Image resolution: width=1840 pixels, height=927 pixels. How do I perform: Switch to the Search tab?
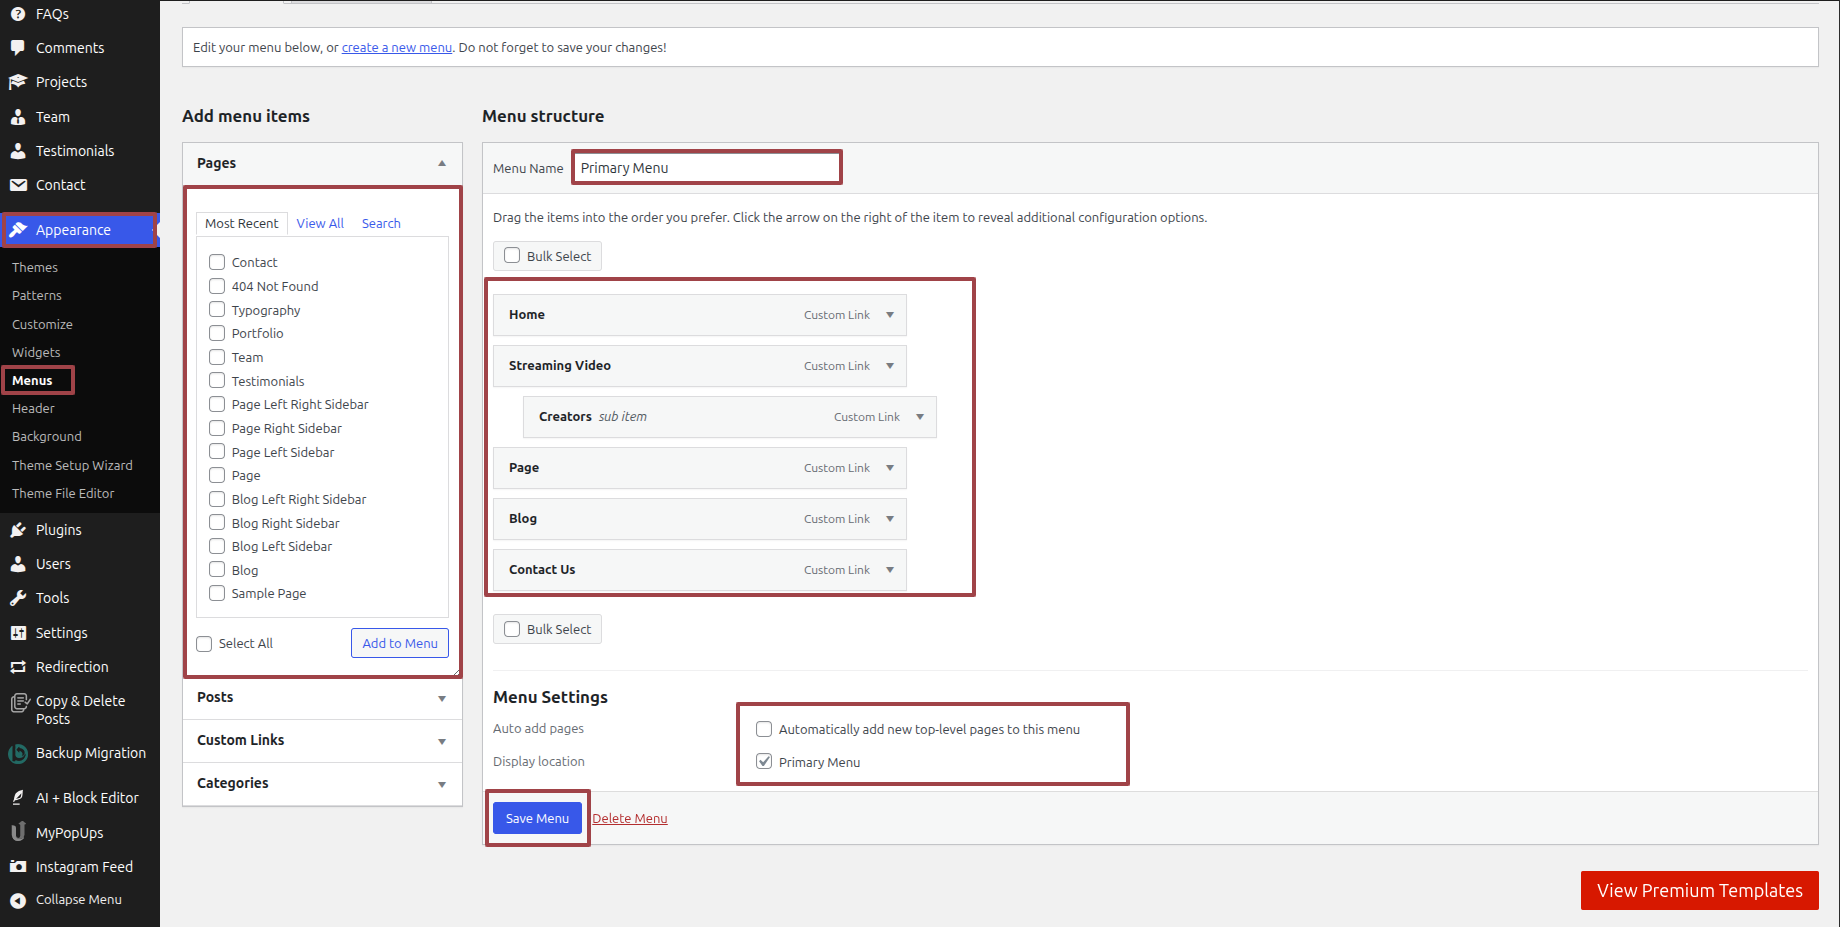tap(381, 224)
